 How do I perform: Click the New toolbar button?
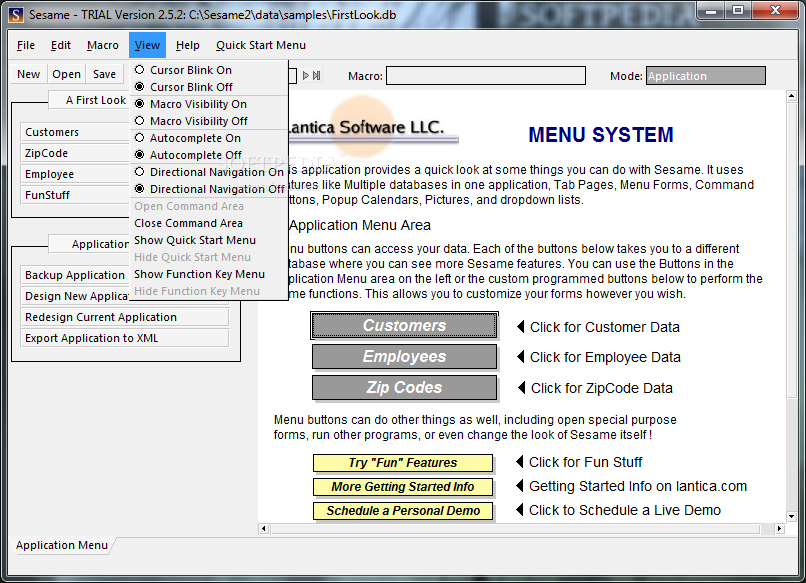(28, 74)
